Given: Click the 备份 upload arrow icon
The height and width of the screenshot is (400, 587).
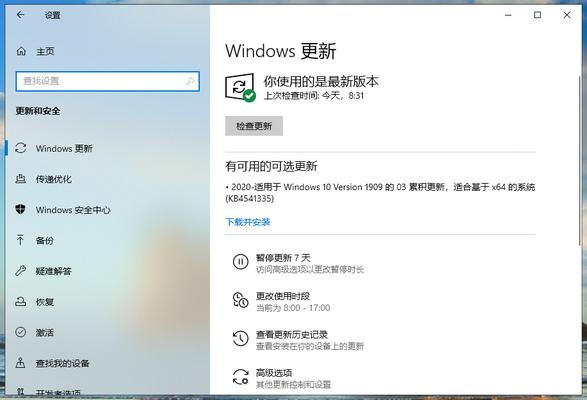Looking at the screenshot, I should point(21,240).
